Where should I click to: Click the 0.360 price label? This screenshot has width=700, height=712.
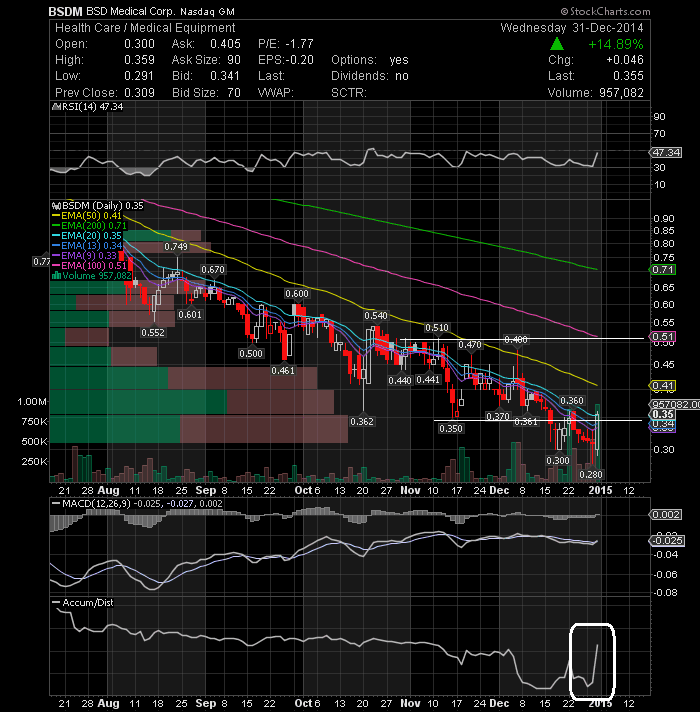(x=572, y=400)
